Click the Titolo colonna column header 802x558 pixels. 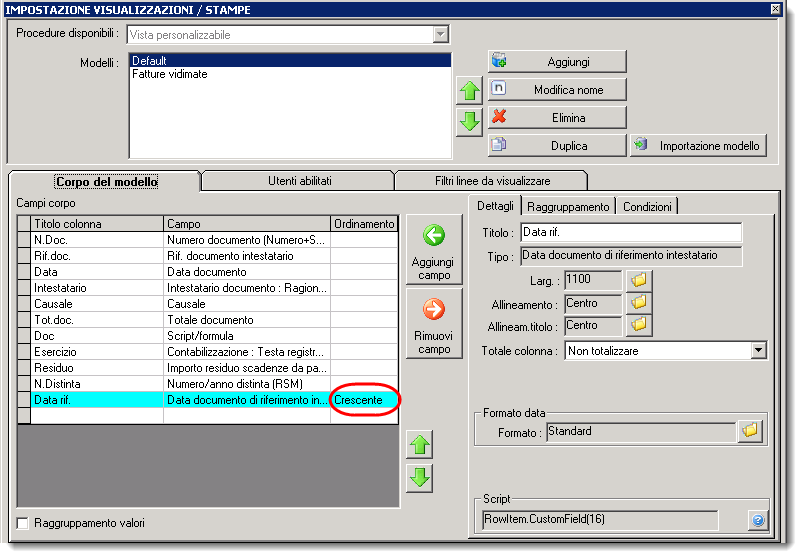tap(97, 224)
